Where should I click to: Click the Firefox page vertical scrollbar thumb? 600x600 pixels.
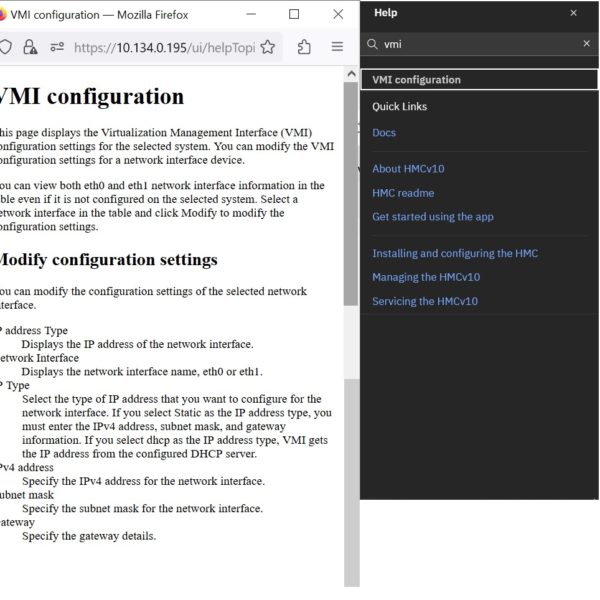click(x=351, y=193)
